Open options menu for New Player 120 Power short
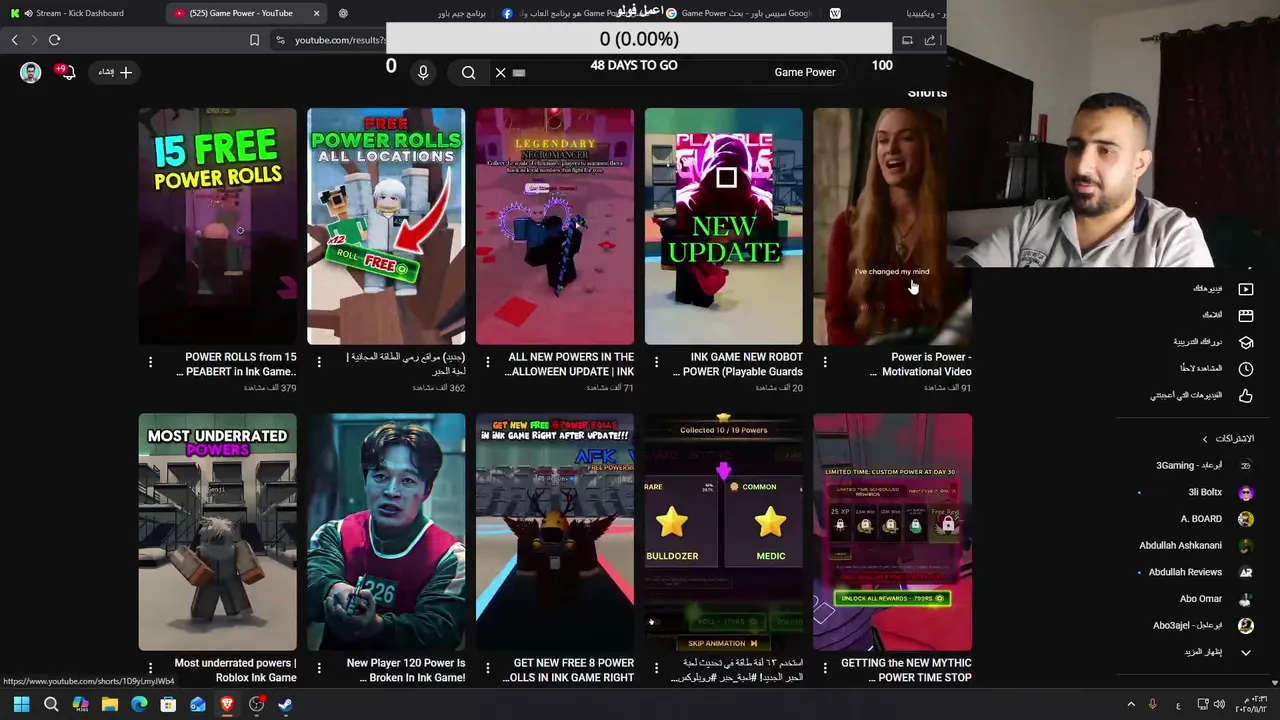This screenshot has height=720, width=1280. pyautogui.click(x=319, y=668)
